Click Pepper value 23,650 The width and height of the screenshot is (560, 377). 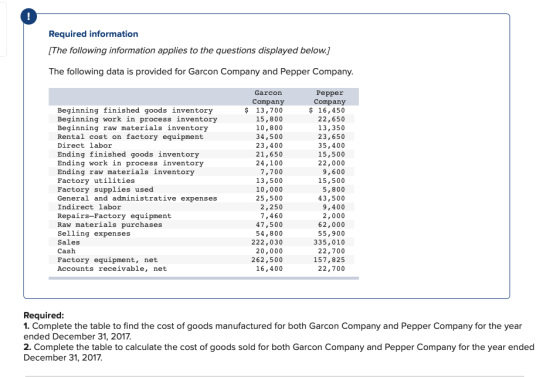[x=331, y=137]
